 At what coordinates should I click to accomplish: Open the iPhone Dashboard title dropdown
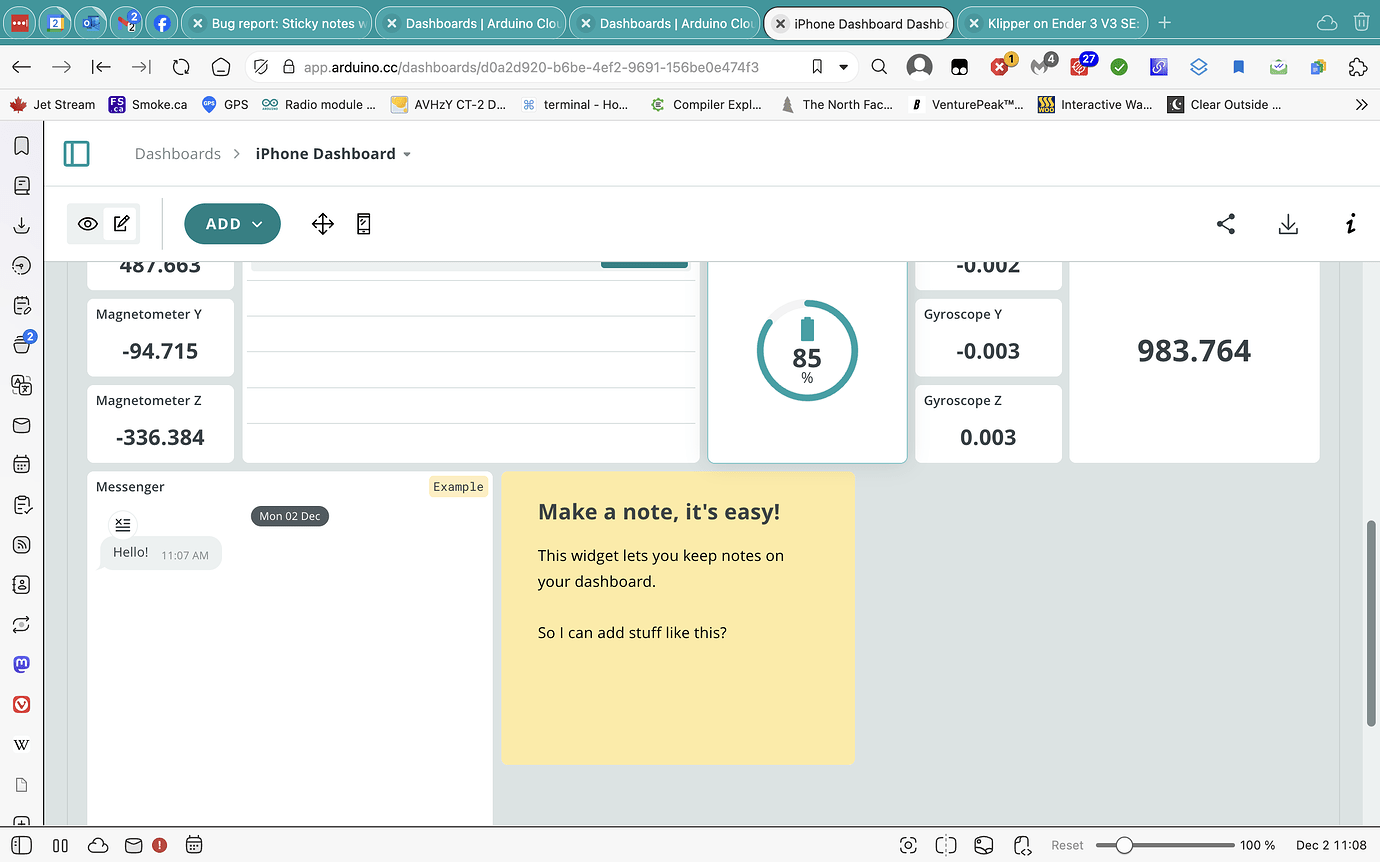coord(406,154)
